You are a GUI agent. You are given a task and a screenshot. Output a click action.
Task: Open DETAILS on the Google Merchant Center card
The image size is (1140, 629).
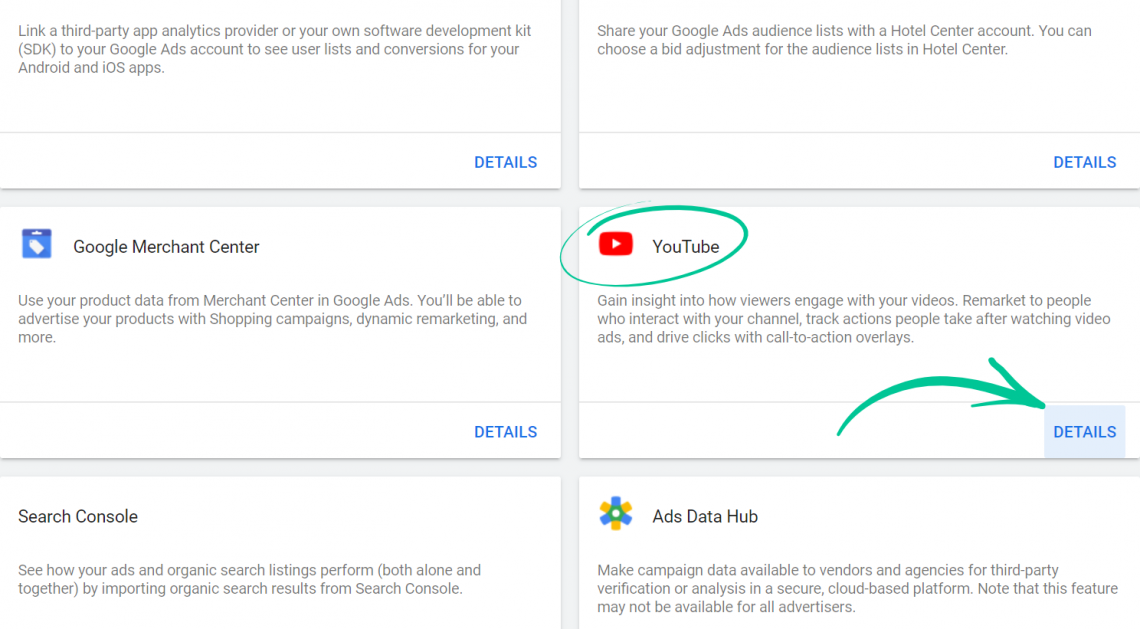pyautogui.click(x=505, y=431)
